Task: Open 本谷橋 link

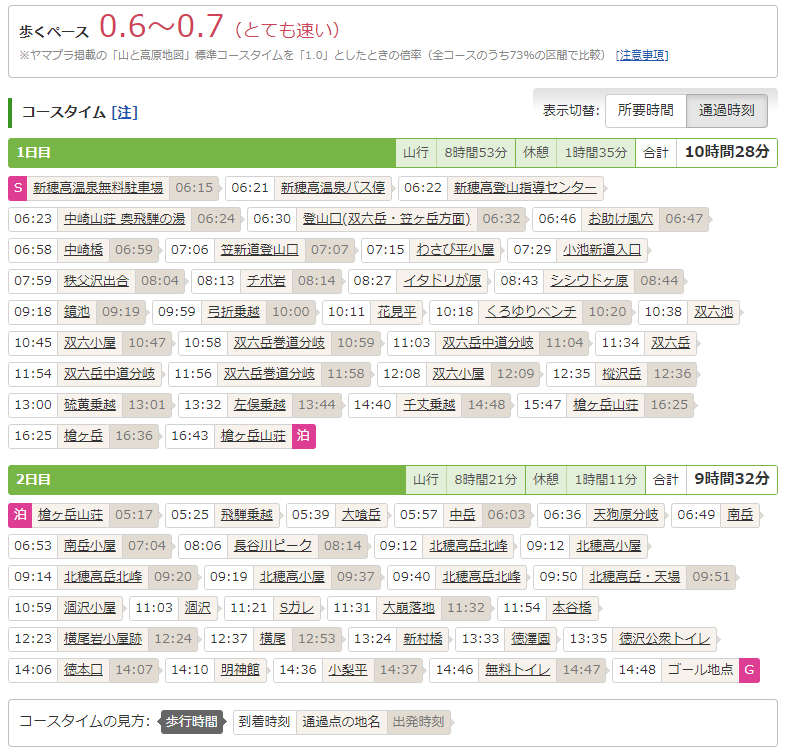Action: (572, 608)
